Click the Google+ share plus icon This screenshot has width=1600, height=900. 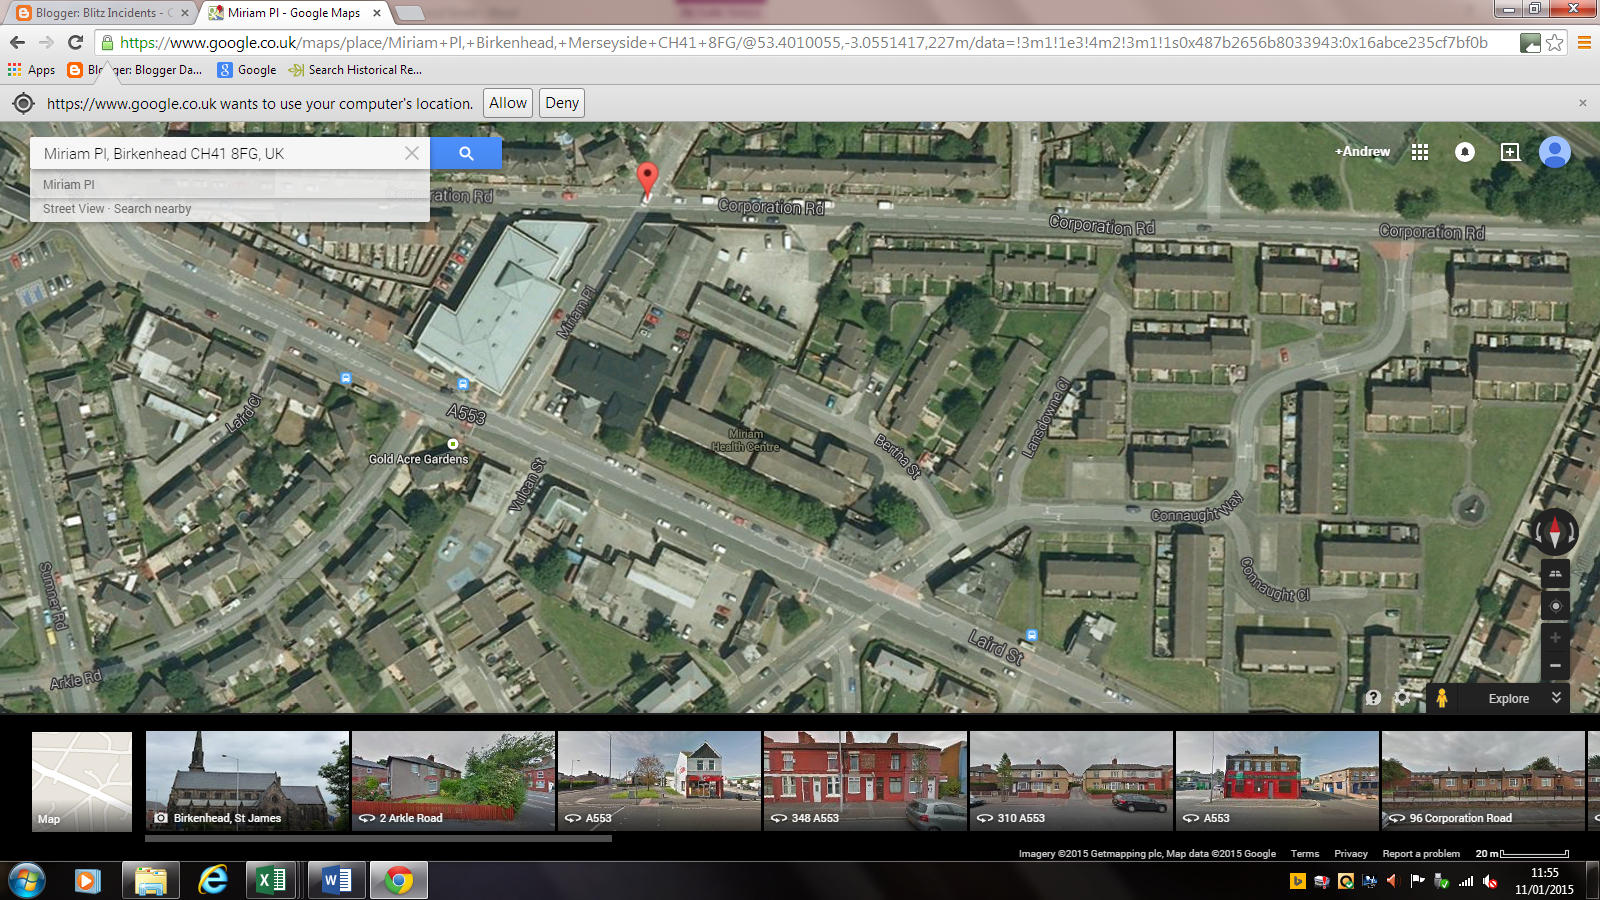coord(1510,152)
